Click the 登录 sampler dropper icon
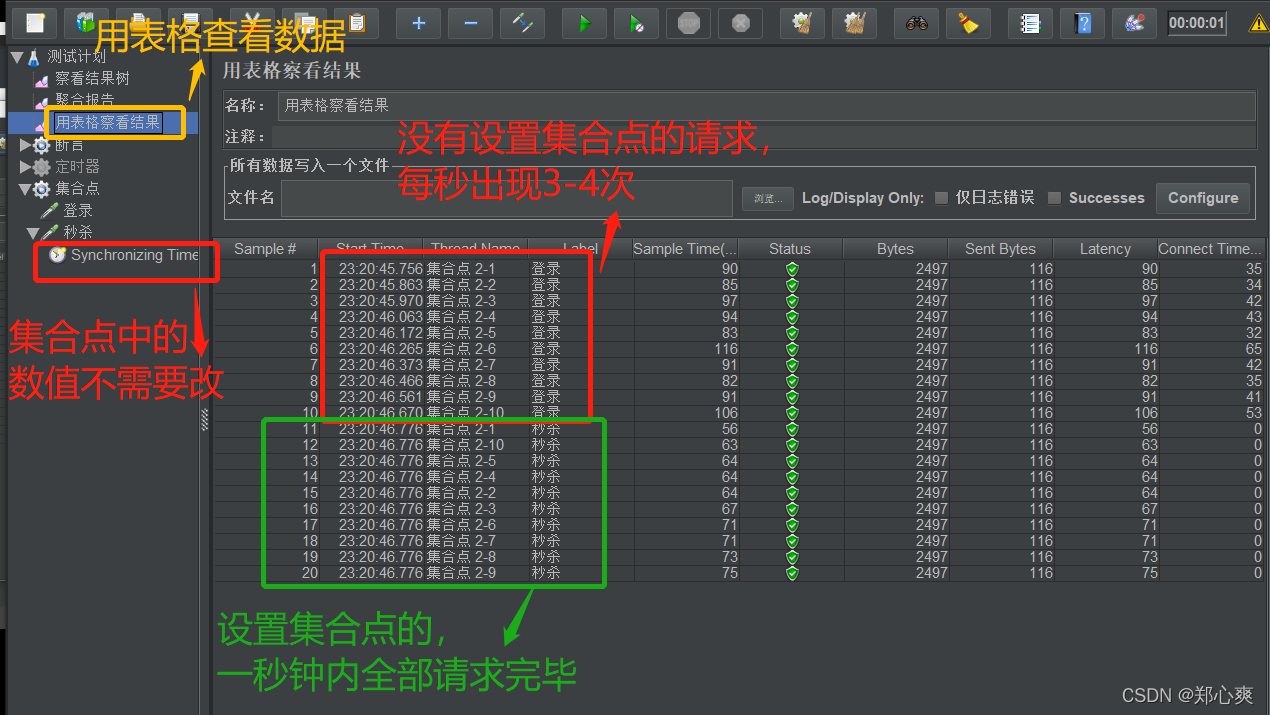 click(x=49, y=211)
